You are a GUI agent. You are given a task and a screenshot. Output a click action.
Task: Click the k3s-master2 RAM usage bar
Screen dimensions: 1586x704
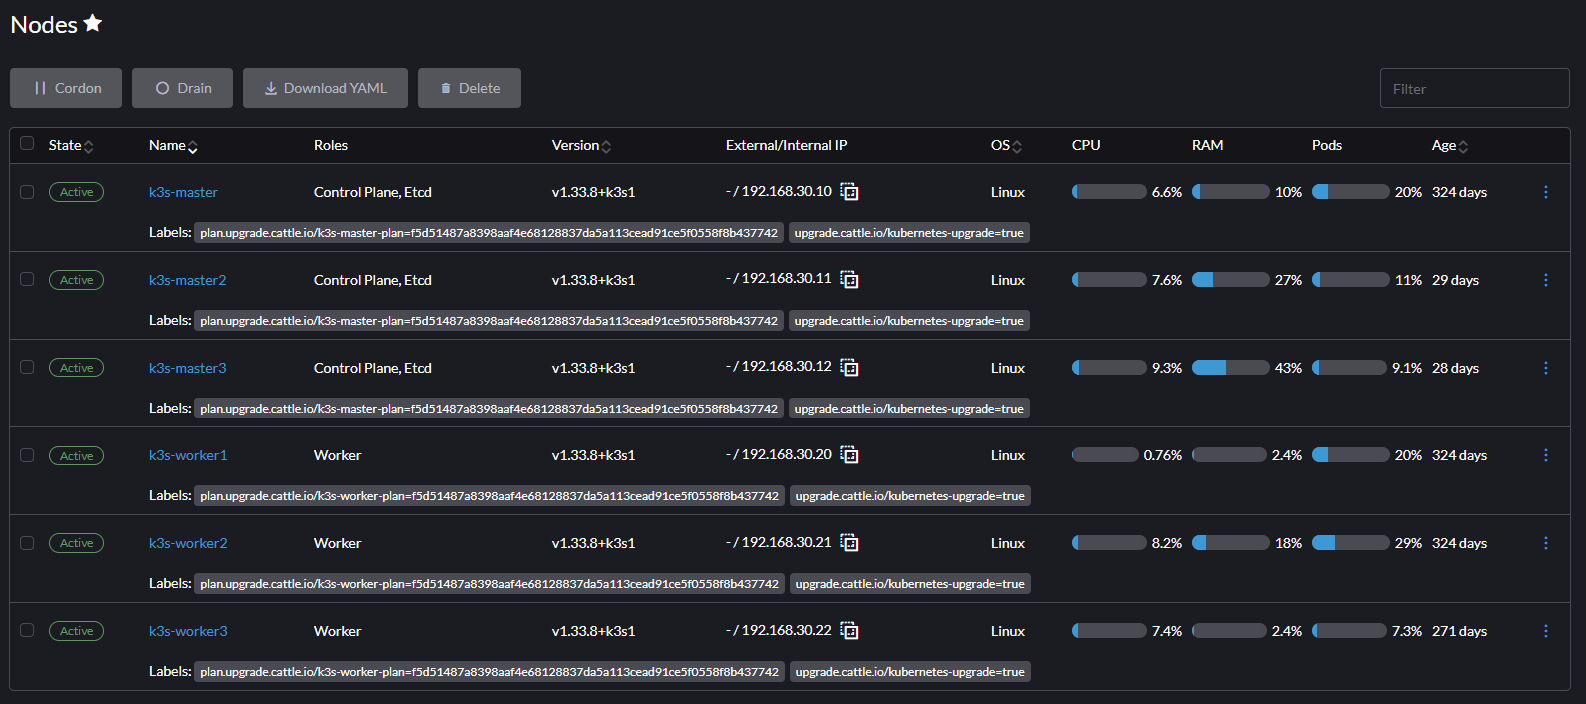point(1230,280)
